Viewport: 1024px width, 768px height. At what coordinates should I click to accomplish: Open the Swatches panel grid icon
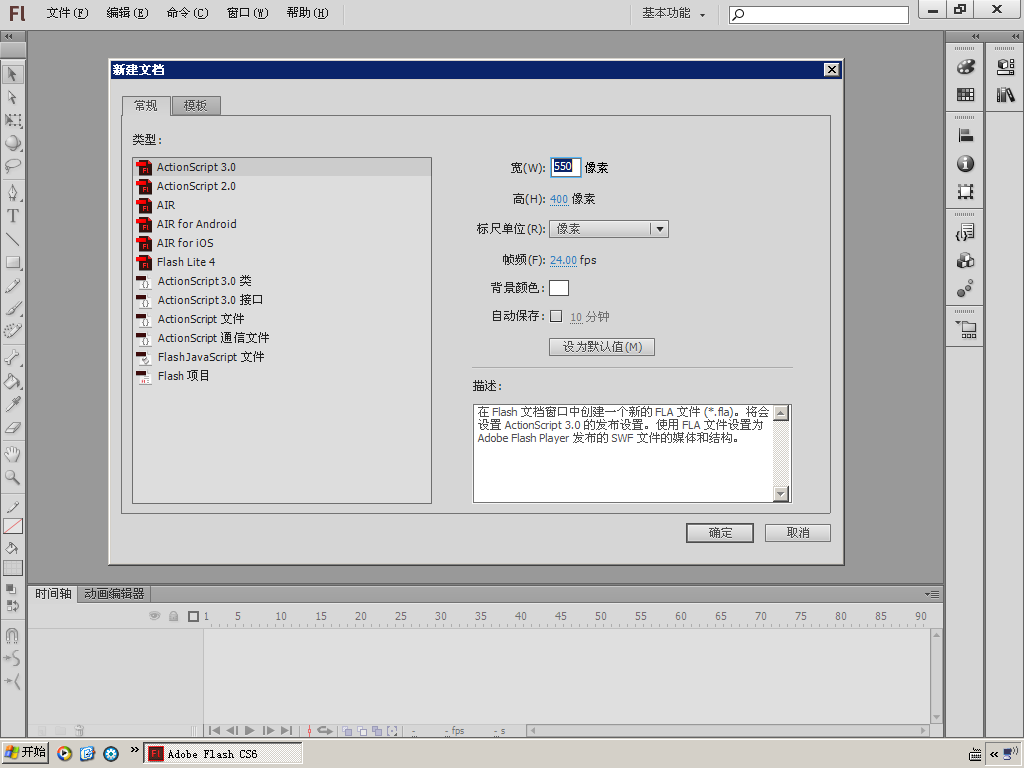(965, 95)
